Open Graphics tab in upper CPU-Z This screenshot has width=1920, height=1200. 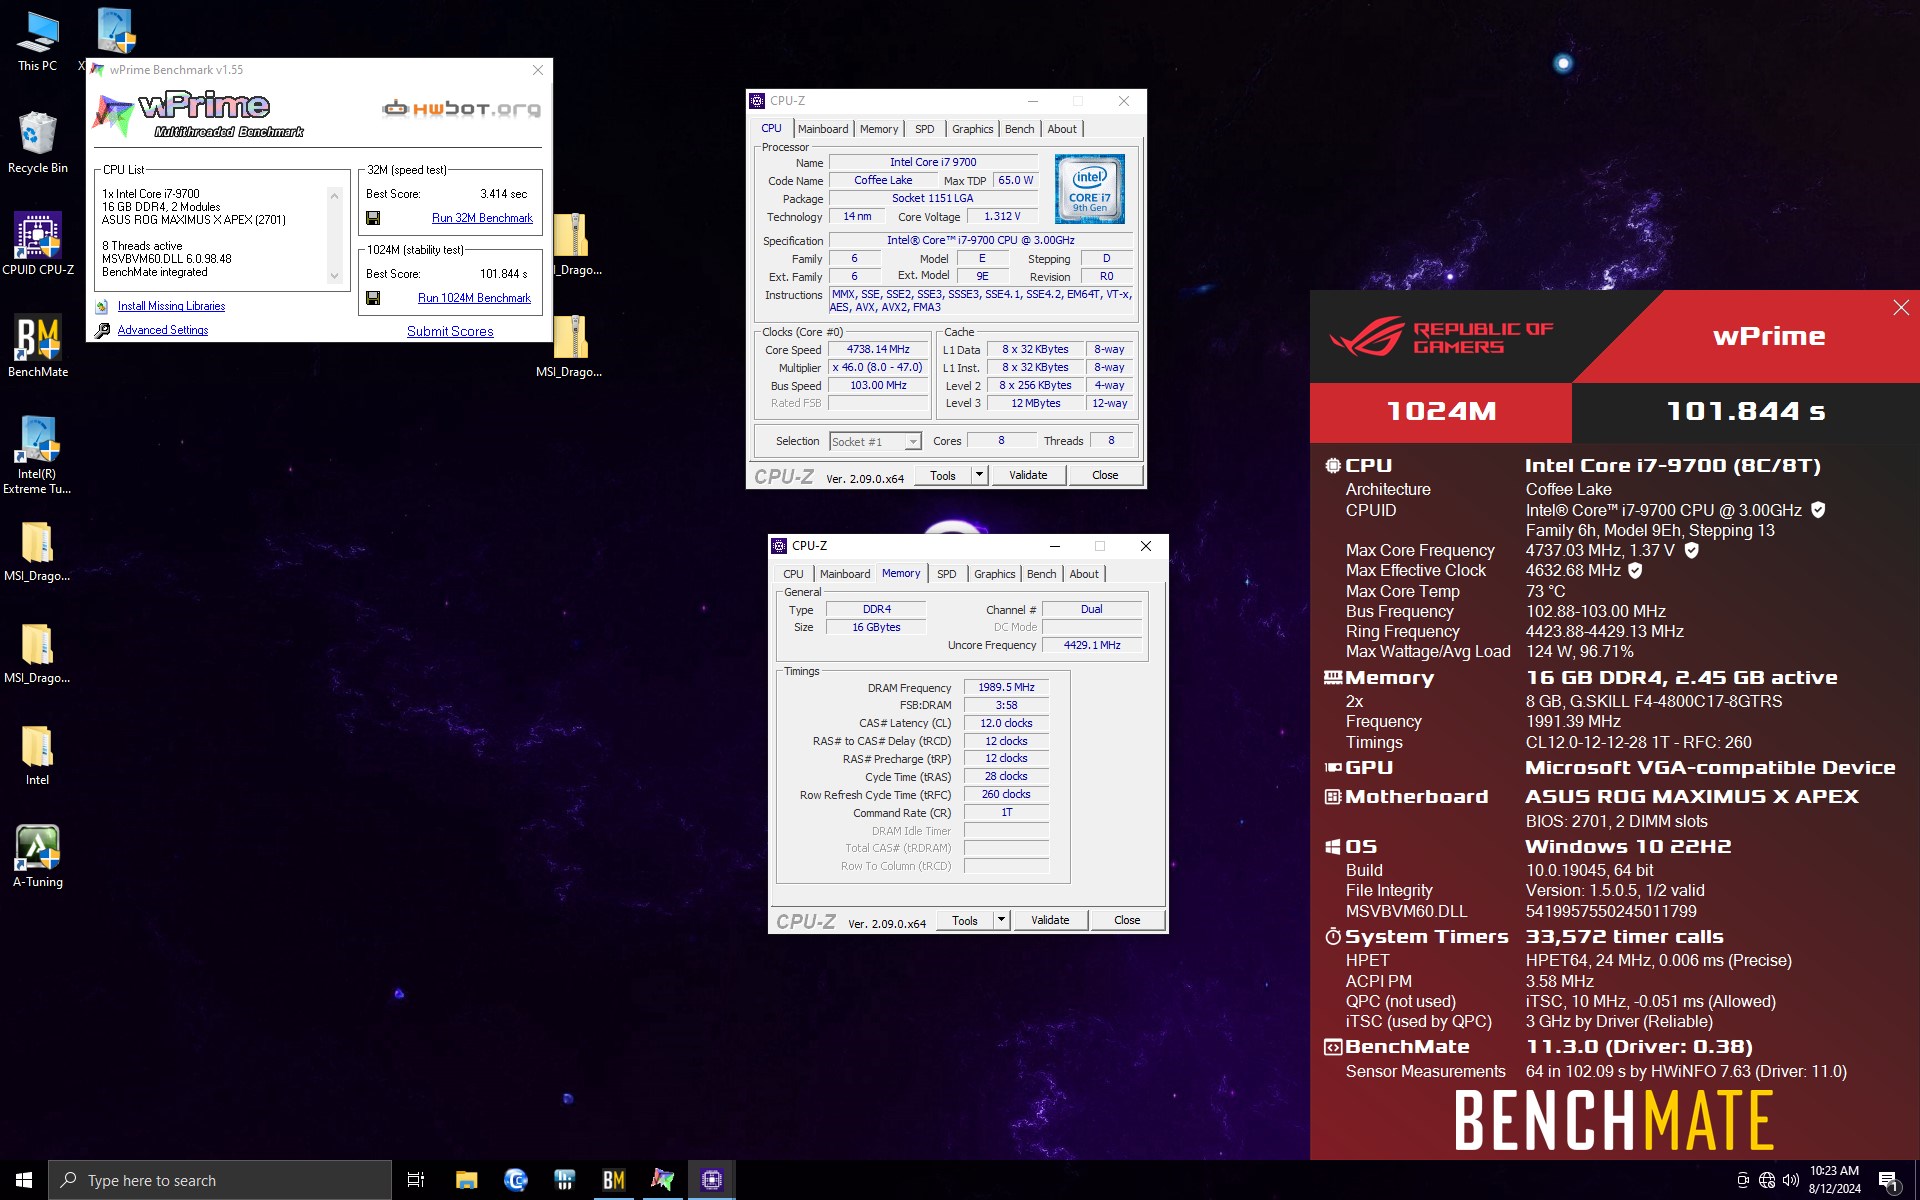tap(972, 129)
